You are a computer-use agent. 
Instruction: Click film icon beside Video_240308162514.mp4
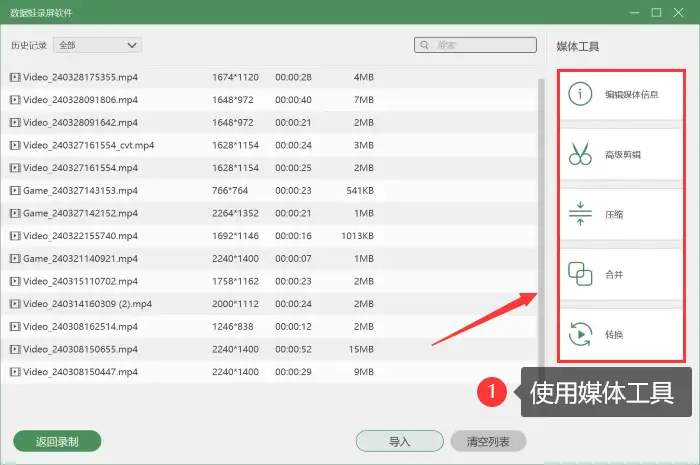pos(15,327)
